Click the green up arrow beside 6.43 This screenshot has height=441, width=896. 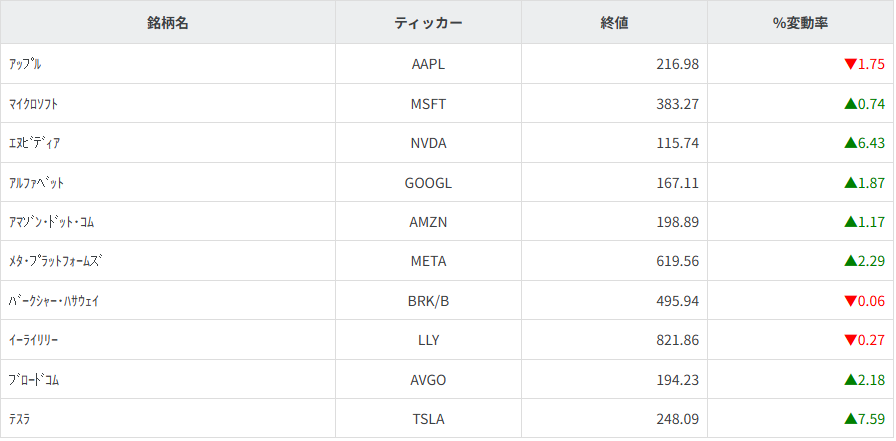(x=851, y=143)
